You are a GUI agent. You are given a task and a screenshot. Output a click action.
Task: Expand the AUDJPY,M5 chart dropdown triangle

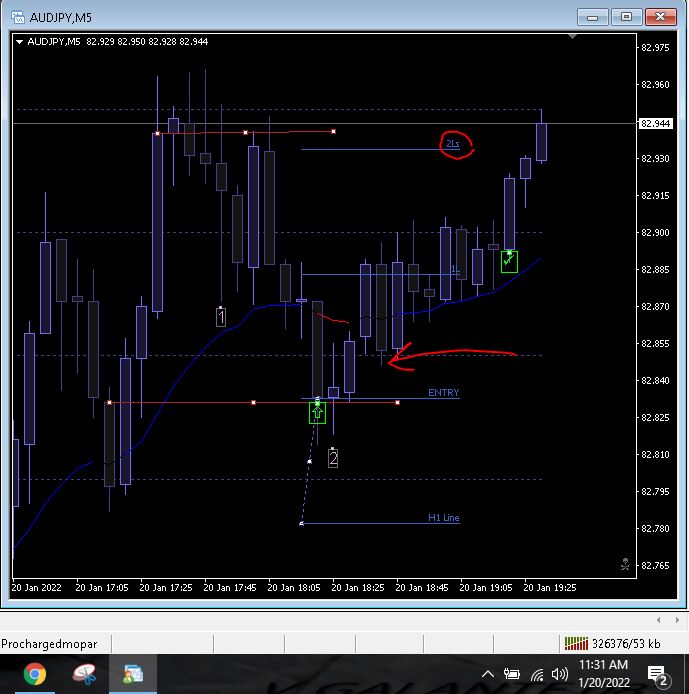tap(19, 42)
